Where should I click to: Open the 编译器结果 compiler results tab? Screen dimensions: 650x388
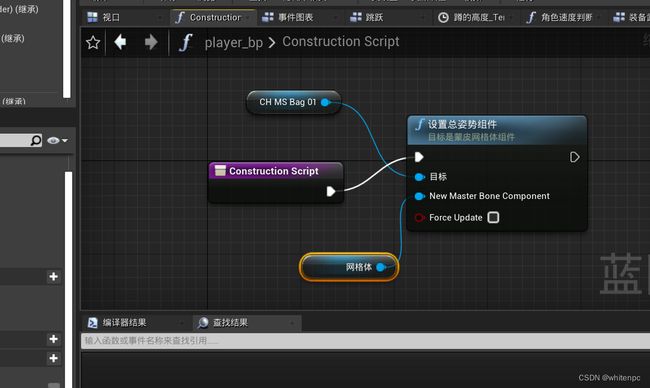(x=135, y=323)
